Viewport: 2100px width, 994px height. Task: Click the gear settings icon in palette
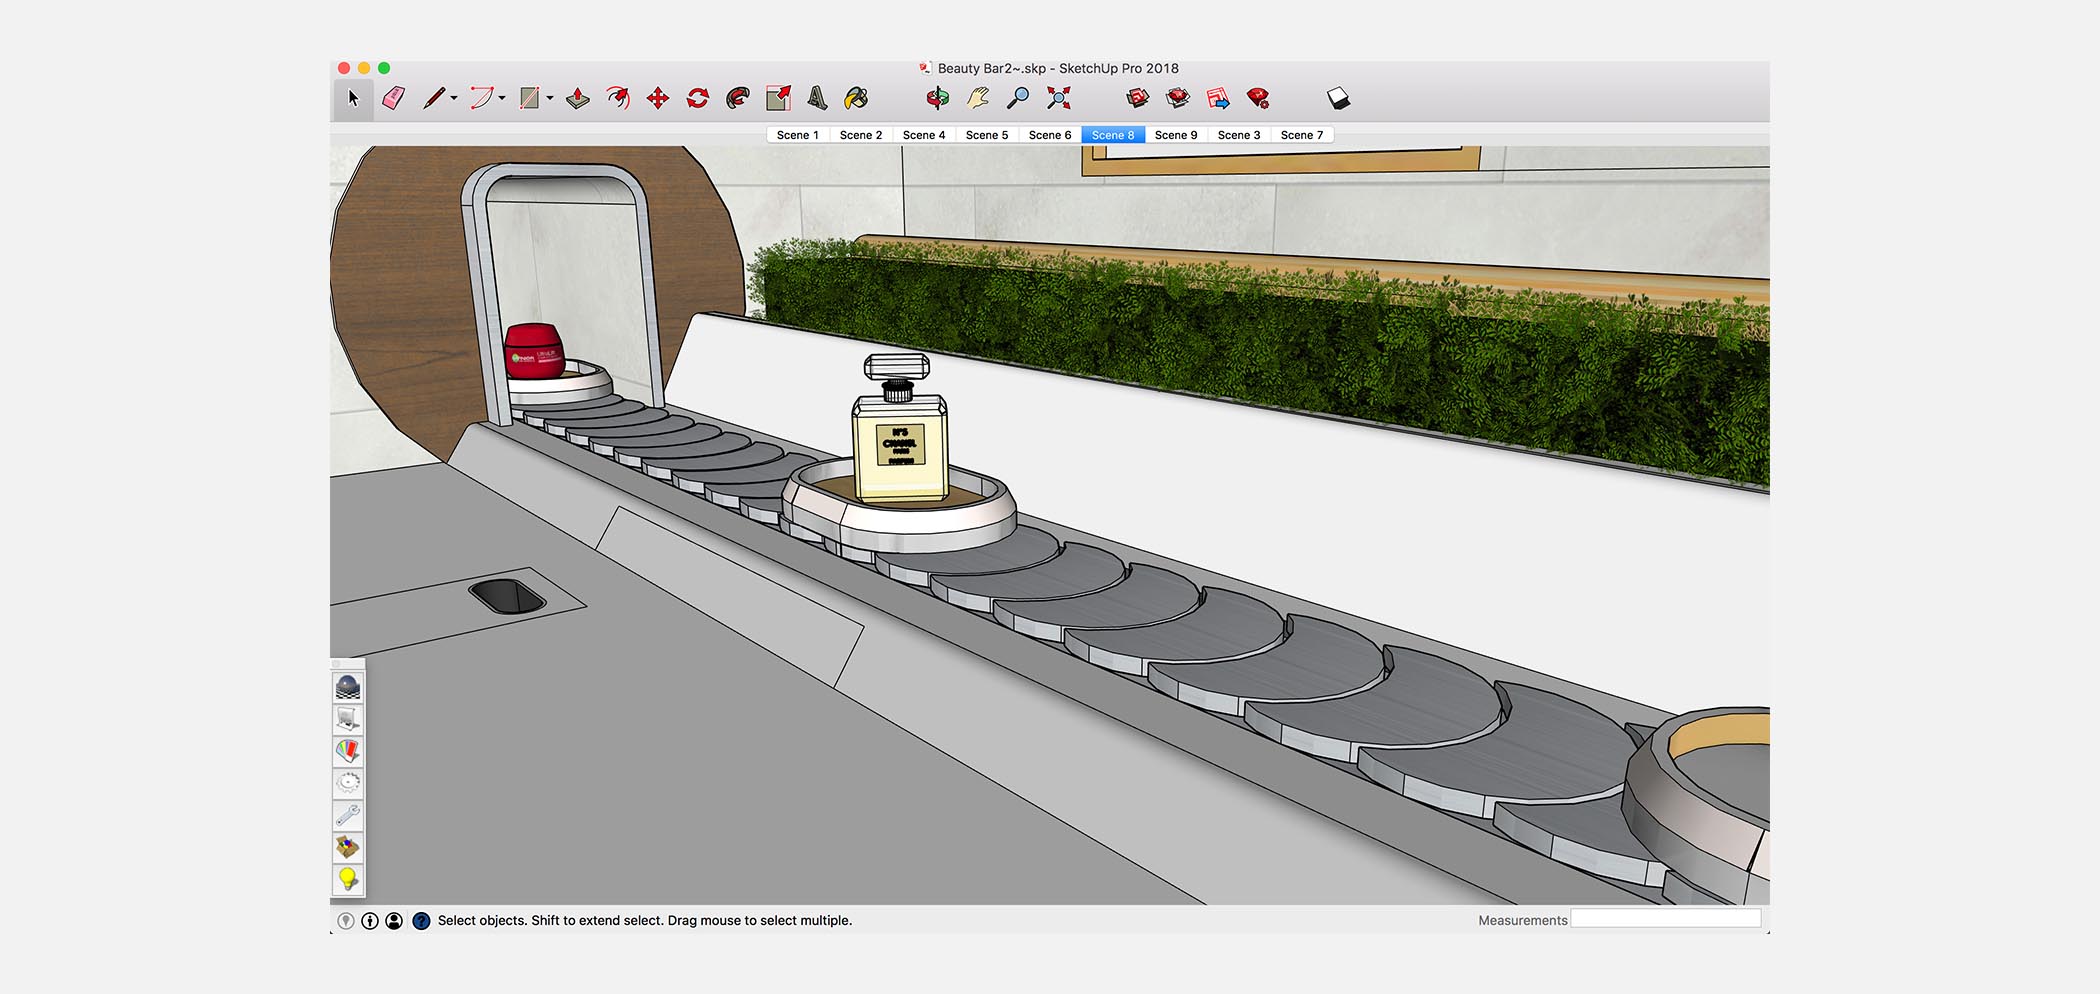(348, 783)
